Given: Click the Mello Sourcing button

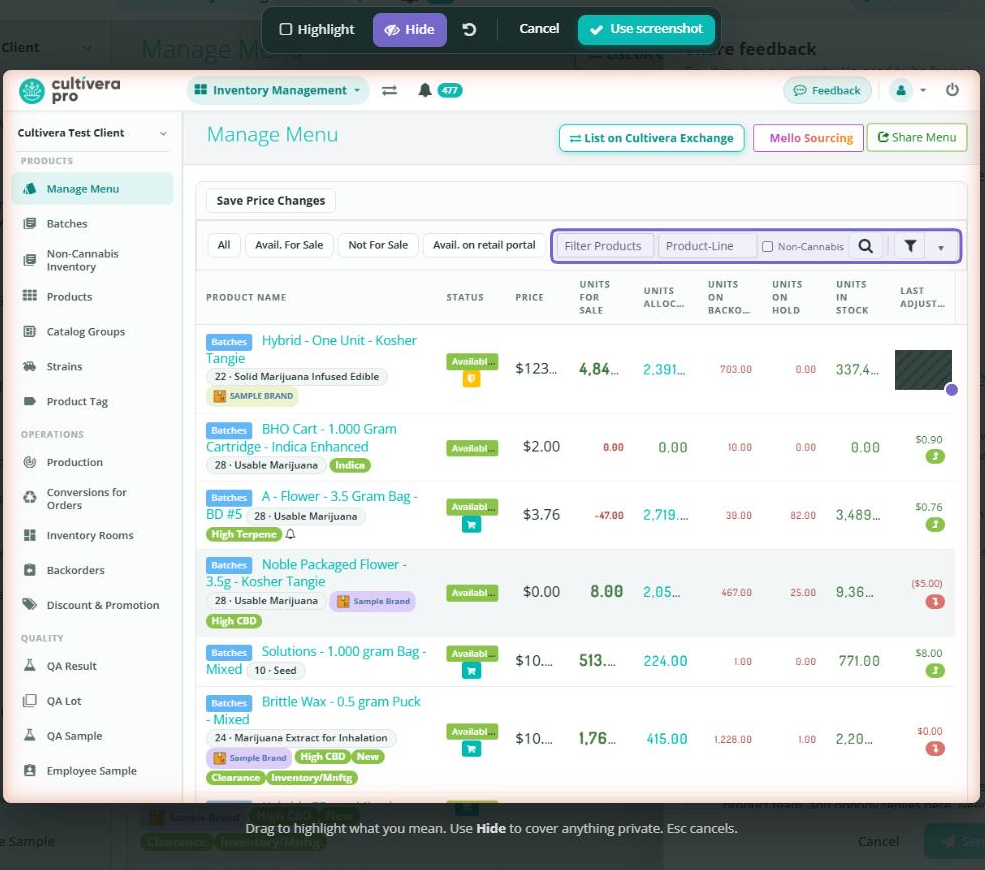Looking at the screenshot, I should click(x=808, y=138).
